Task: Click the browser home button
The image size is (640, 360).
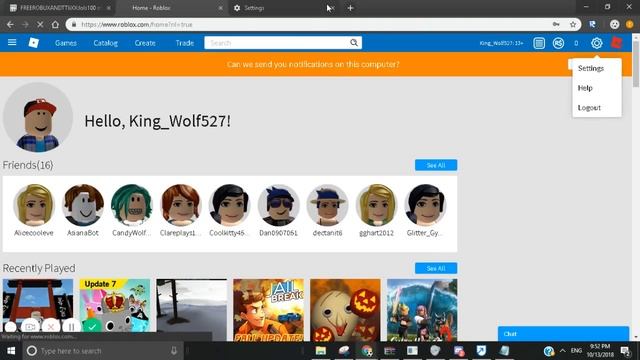Action: tap(55, 24)
